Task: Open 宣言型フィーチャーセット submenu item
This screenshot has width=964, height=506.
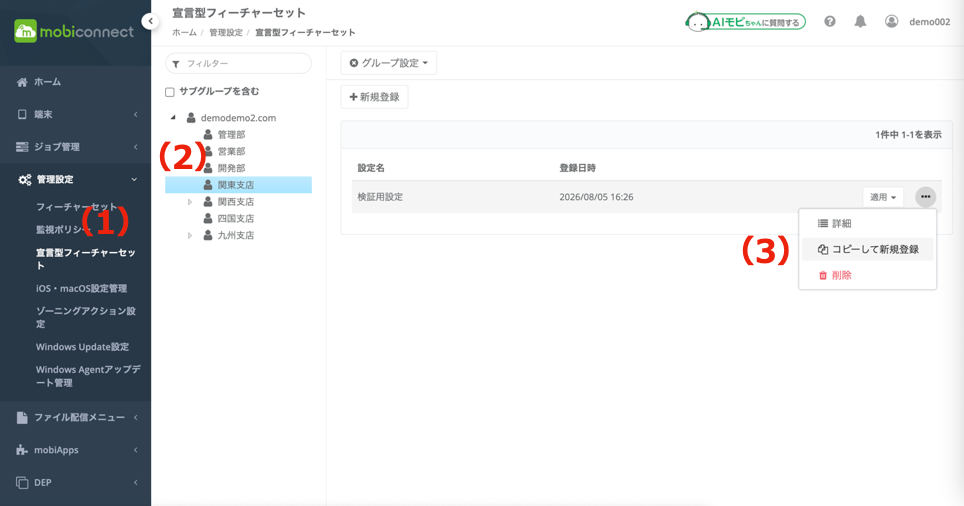Action: tap(86, 259)
